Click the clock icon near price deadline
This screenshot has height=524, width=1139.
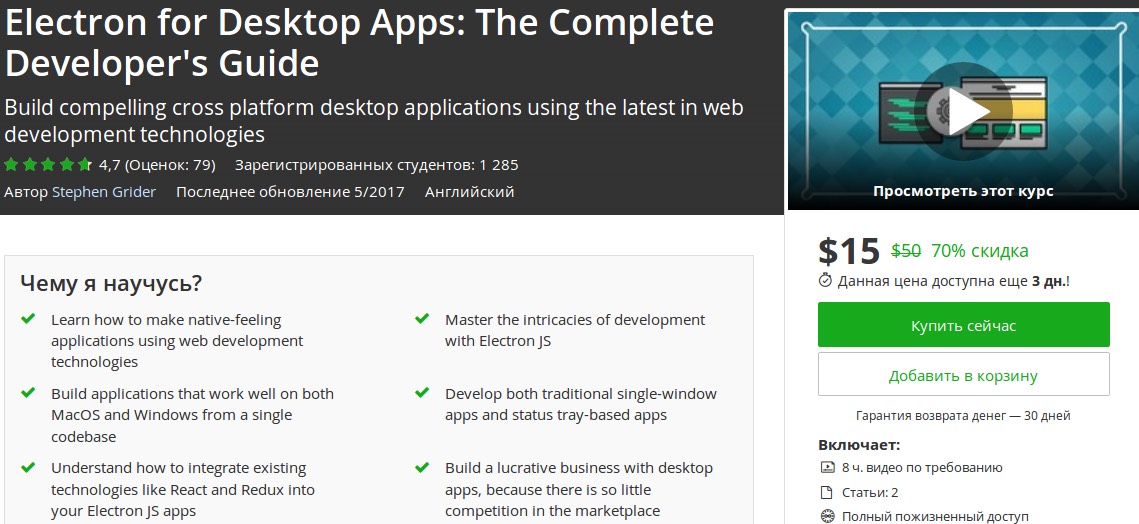coord(825,281)
